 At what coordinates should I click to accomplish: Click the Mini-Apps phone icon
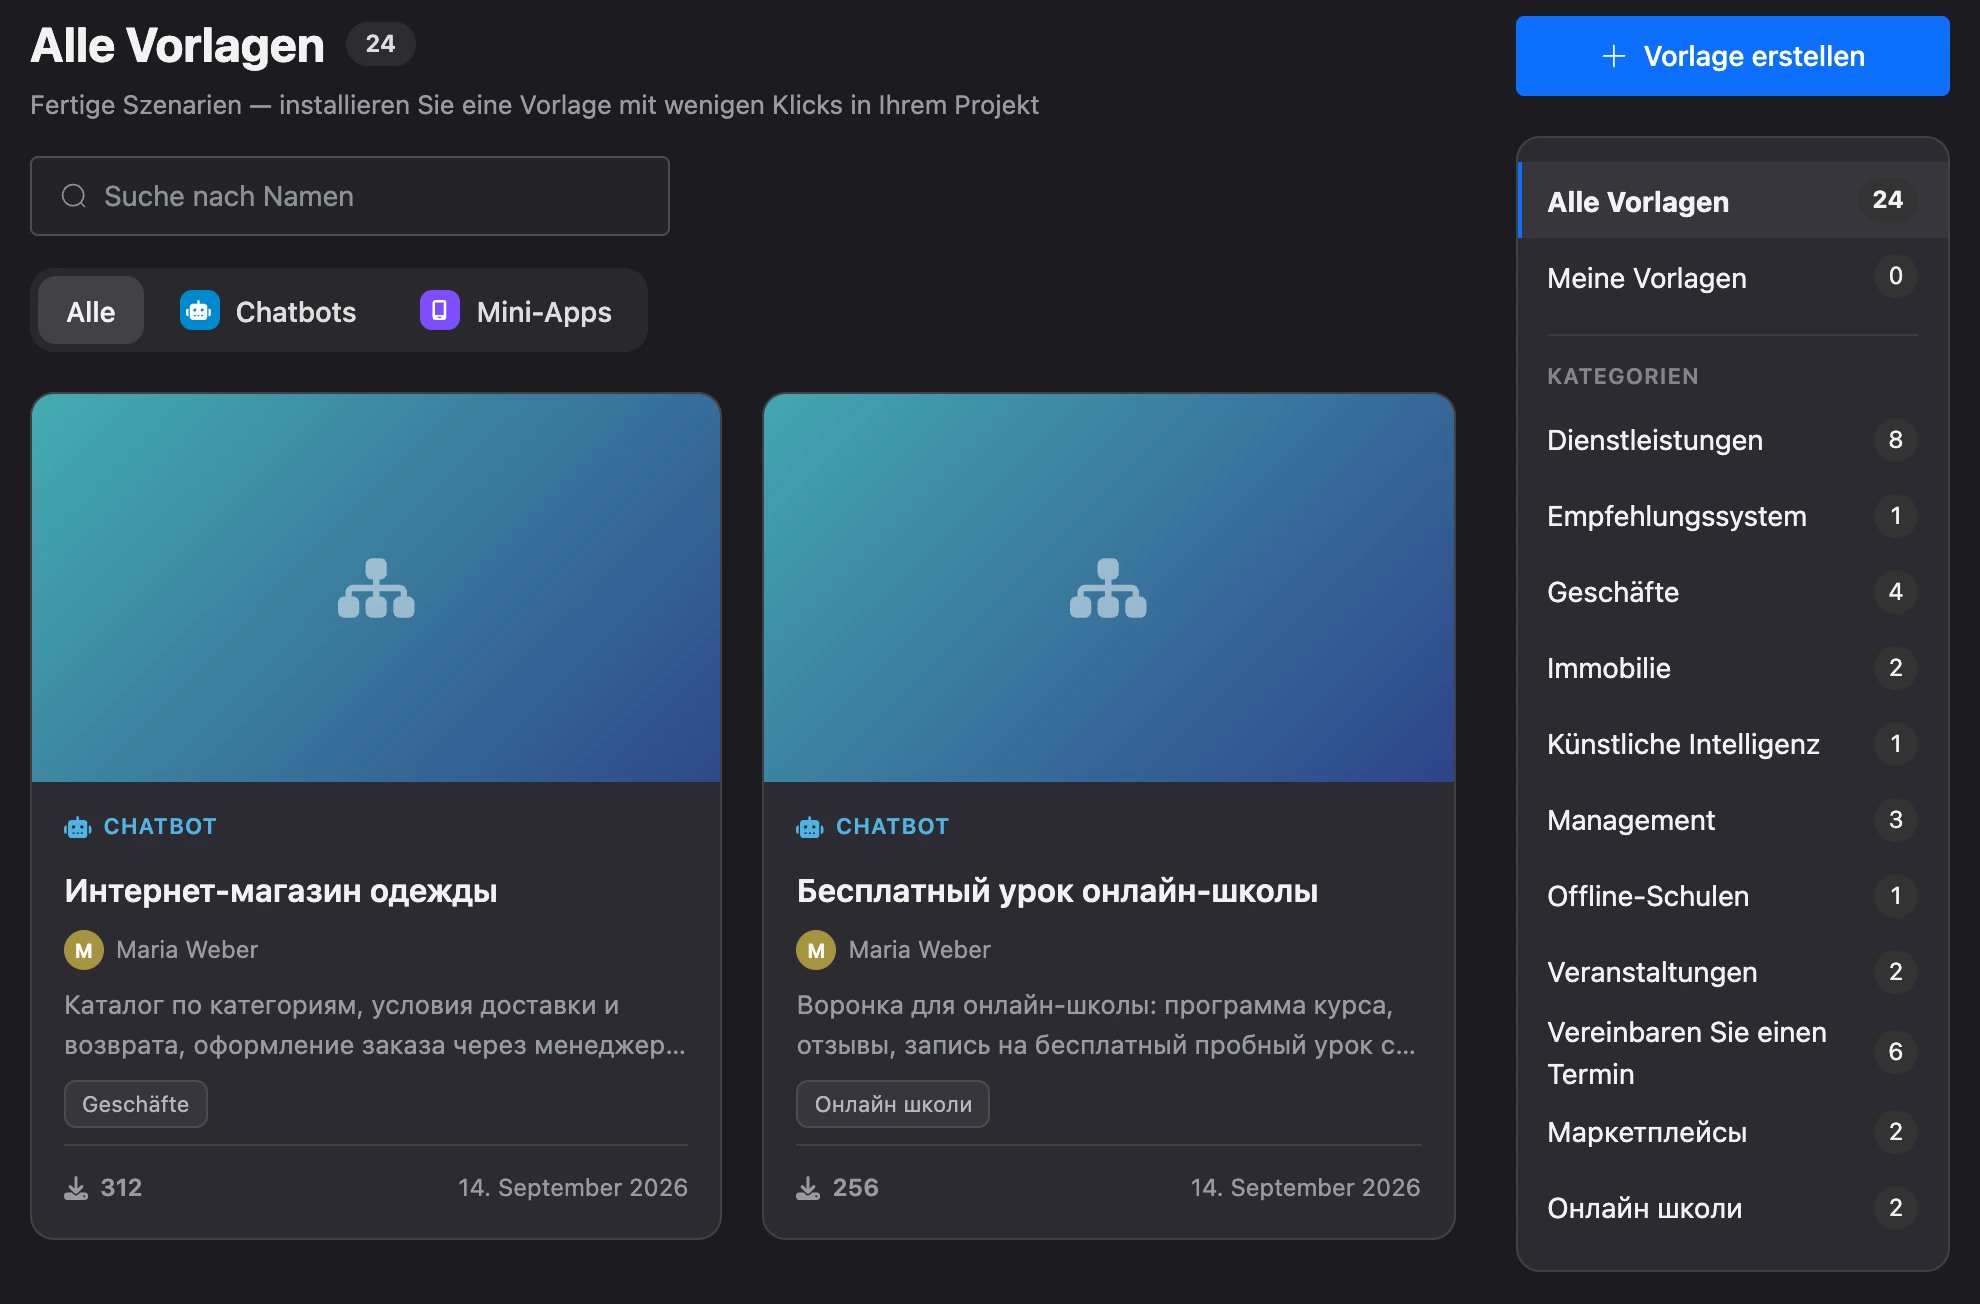(x=439, y=311)
